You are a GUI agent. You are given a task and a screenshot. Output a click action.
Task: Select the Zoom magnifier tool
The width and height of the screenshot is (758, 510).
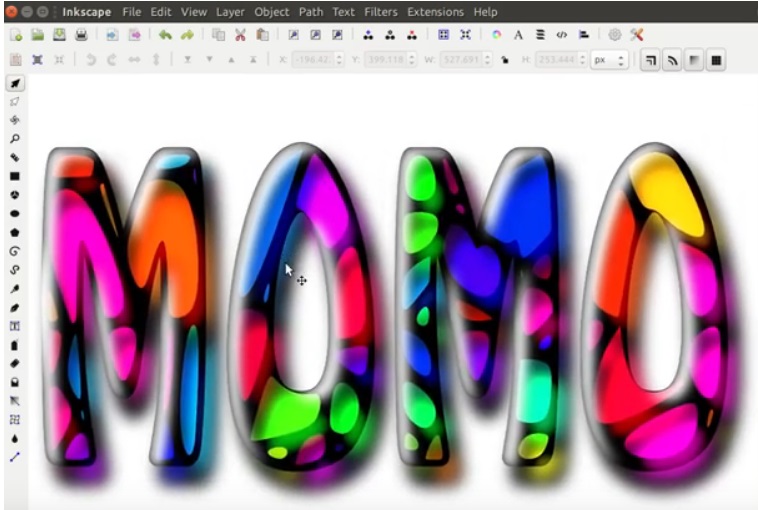tap(15, 139)
